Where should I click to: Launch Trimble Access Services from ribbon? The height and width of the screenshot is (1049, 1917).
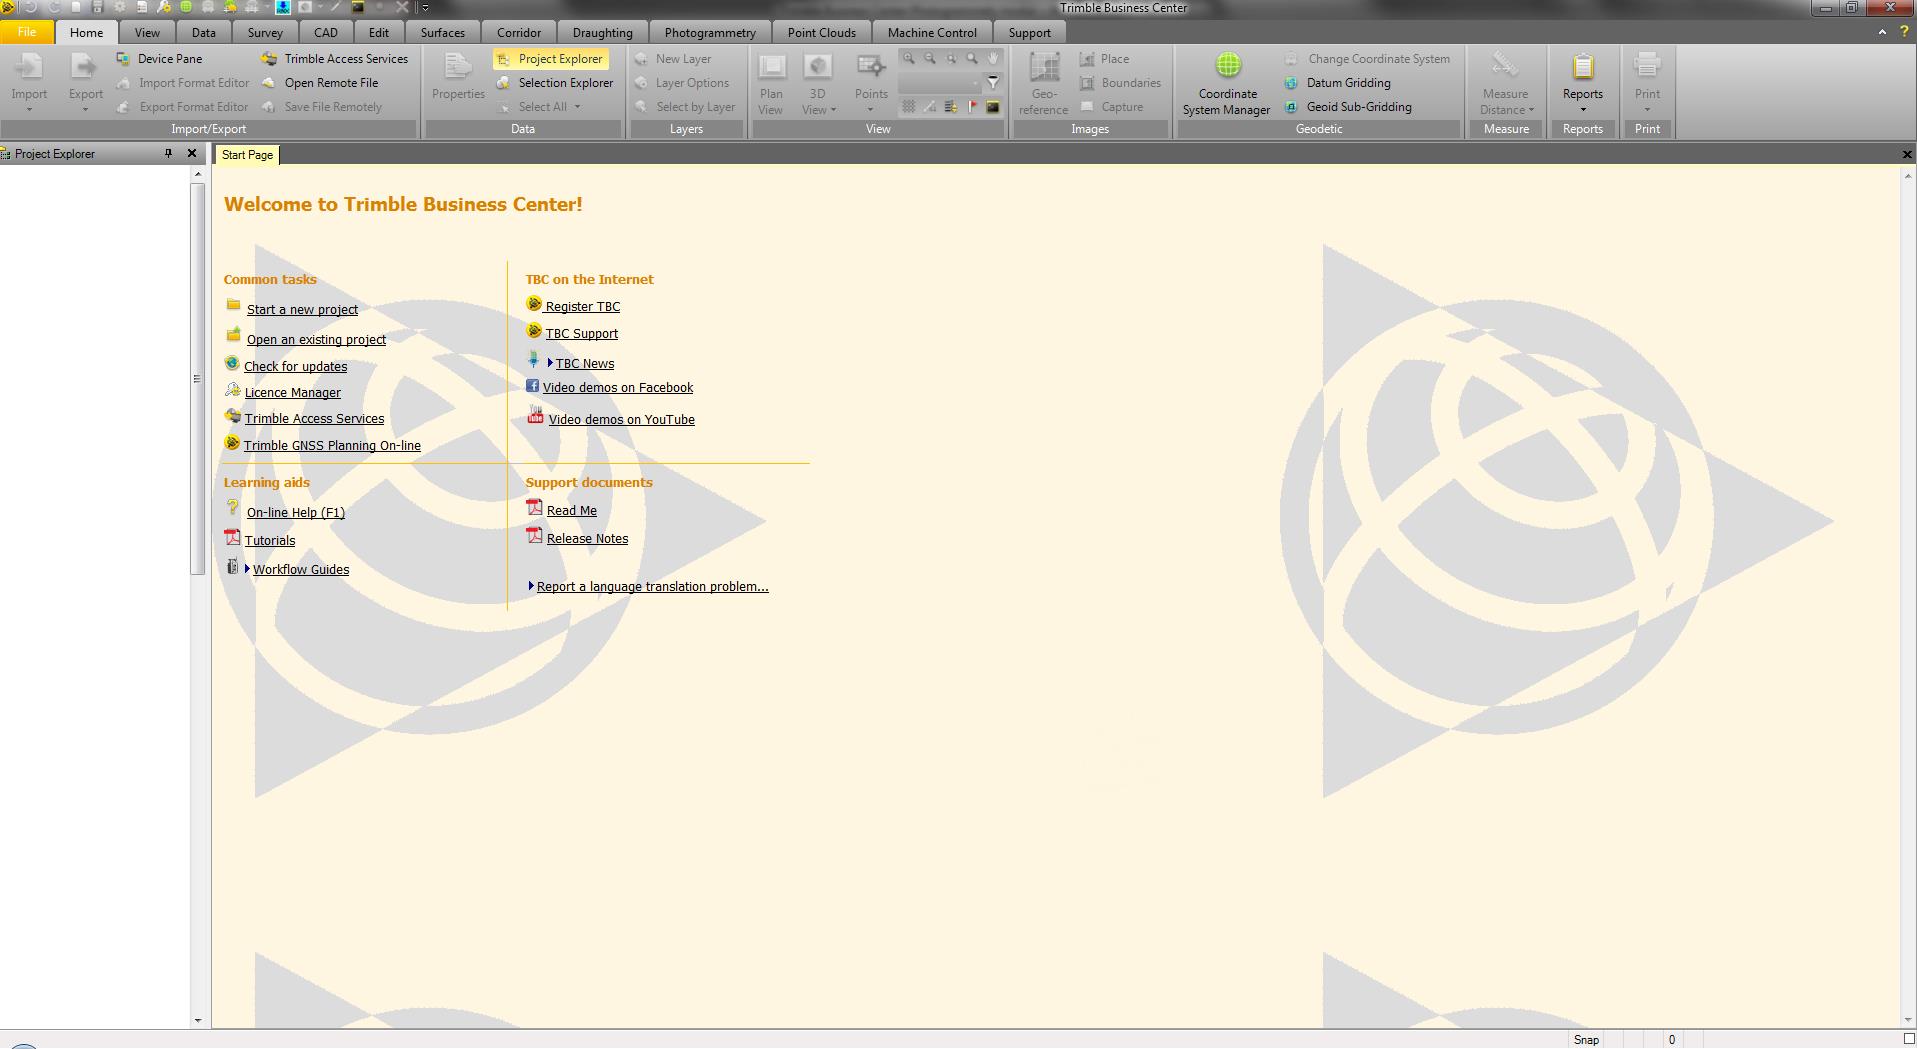tap(335, 59)
